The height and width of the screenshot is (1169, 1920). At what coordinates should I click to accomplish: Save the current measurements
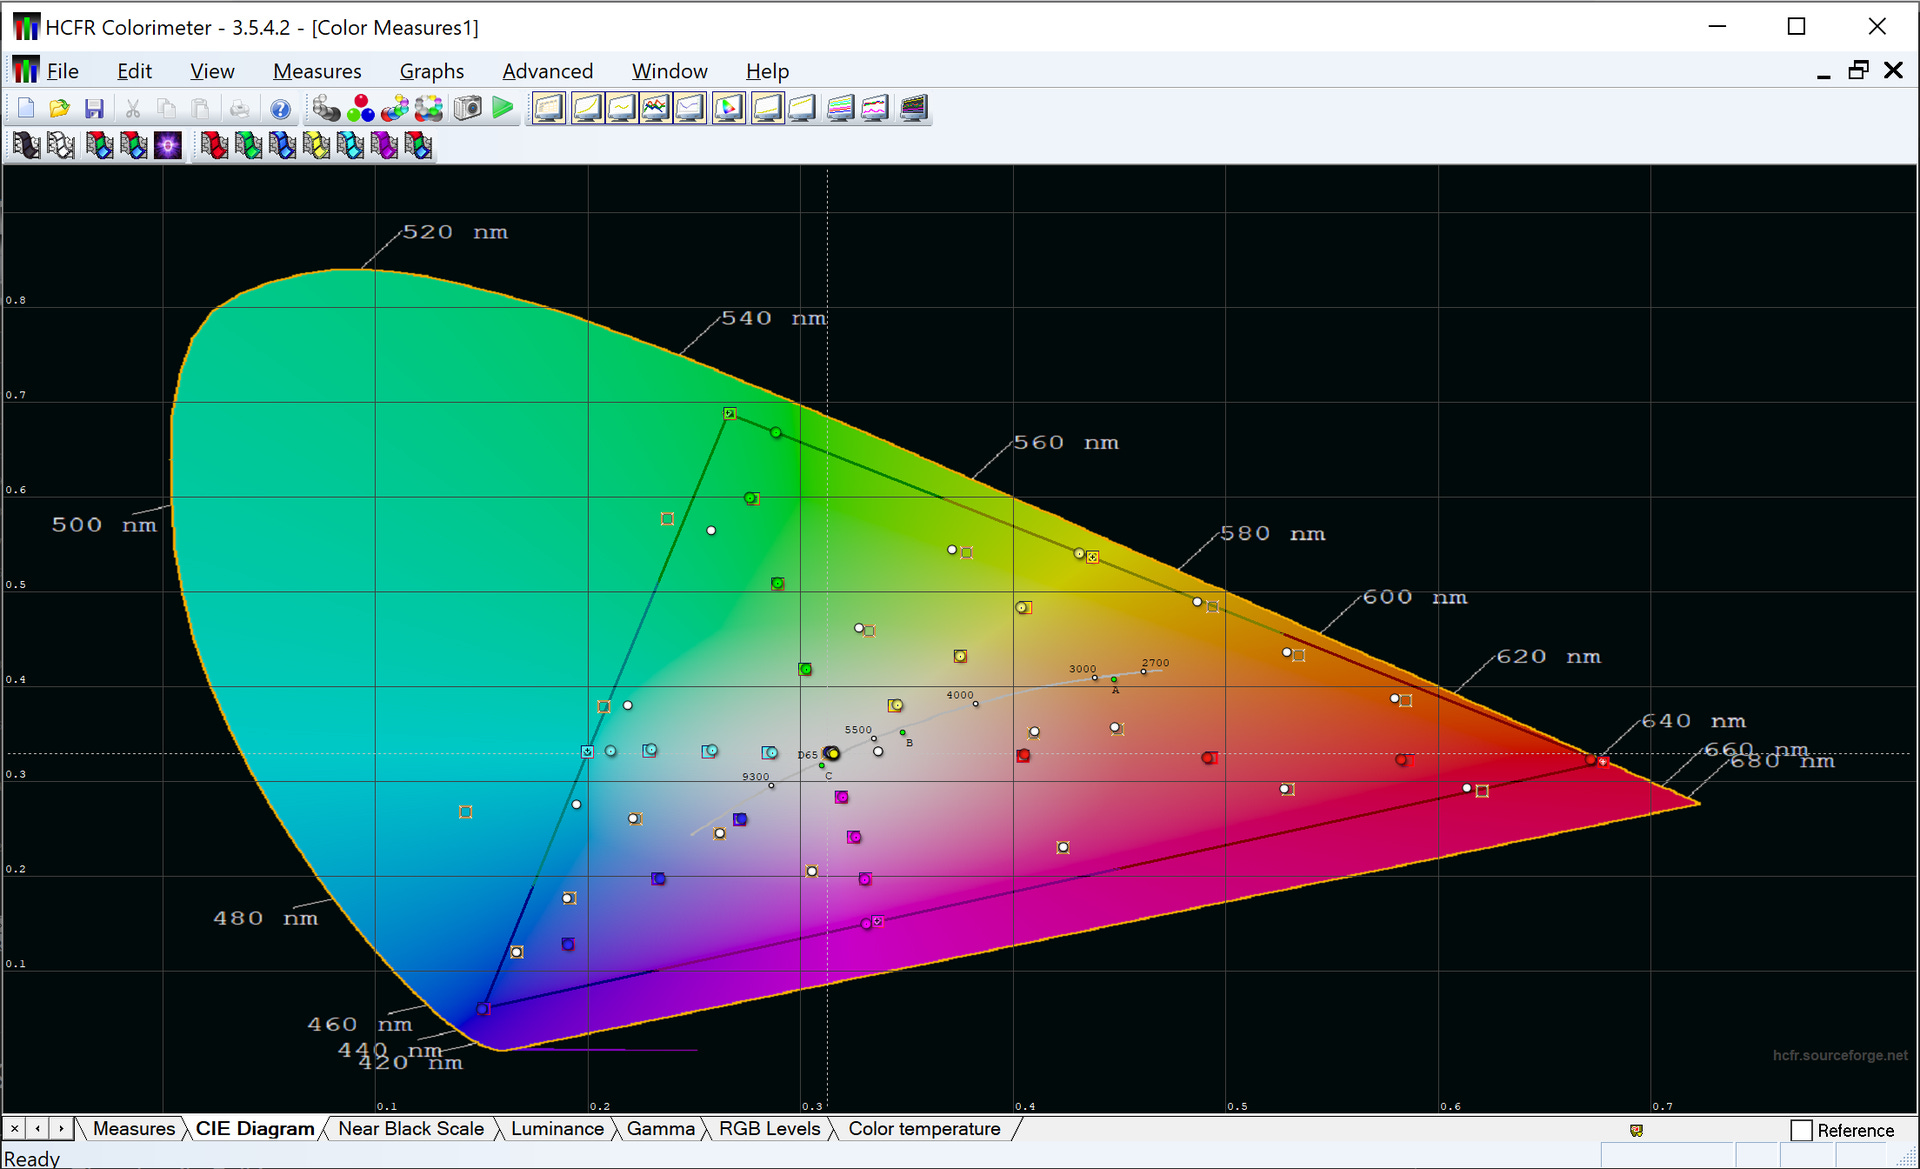pos(96,108)
